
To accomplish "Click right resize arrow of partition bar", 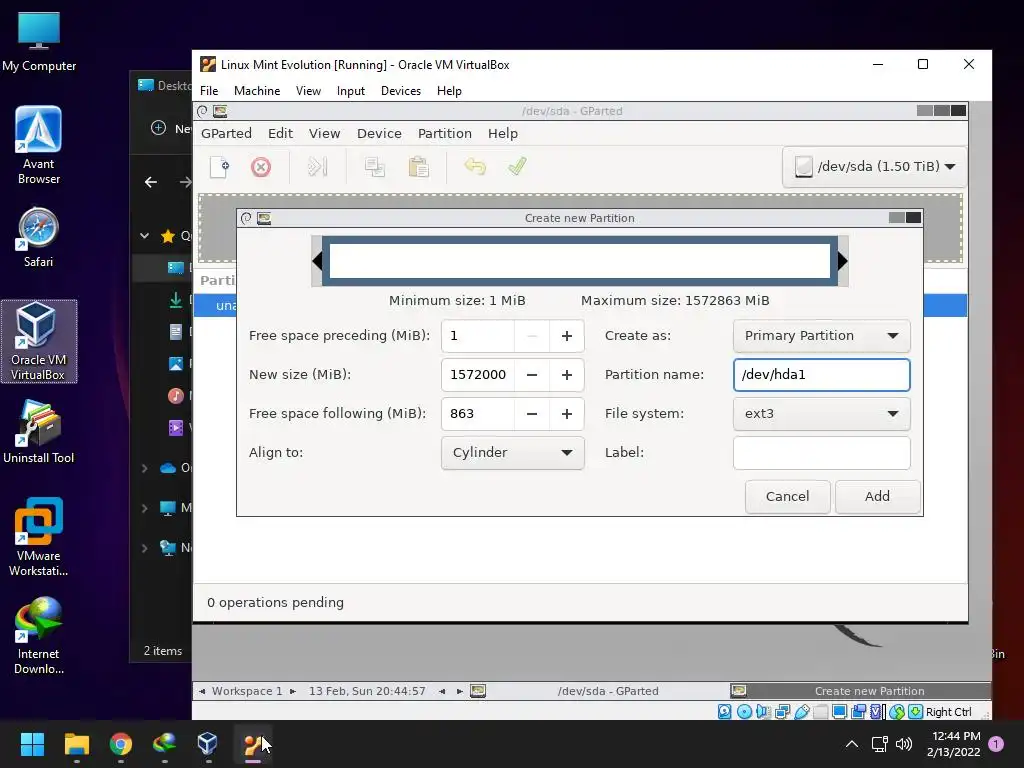I will (842, 261).
